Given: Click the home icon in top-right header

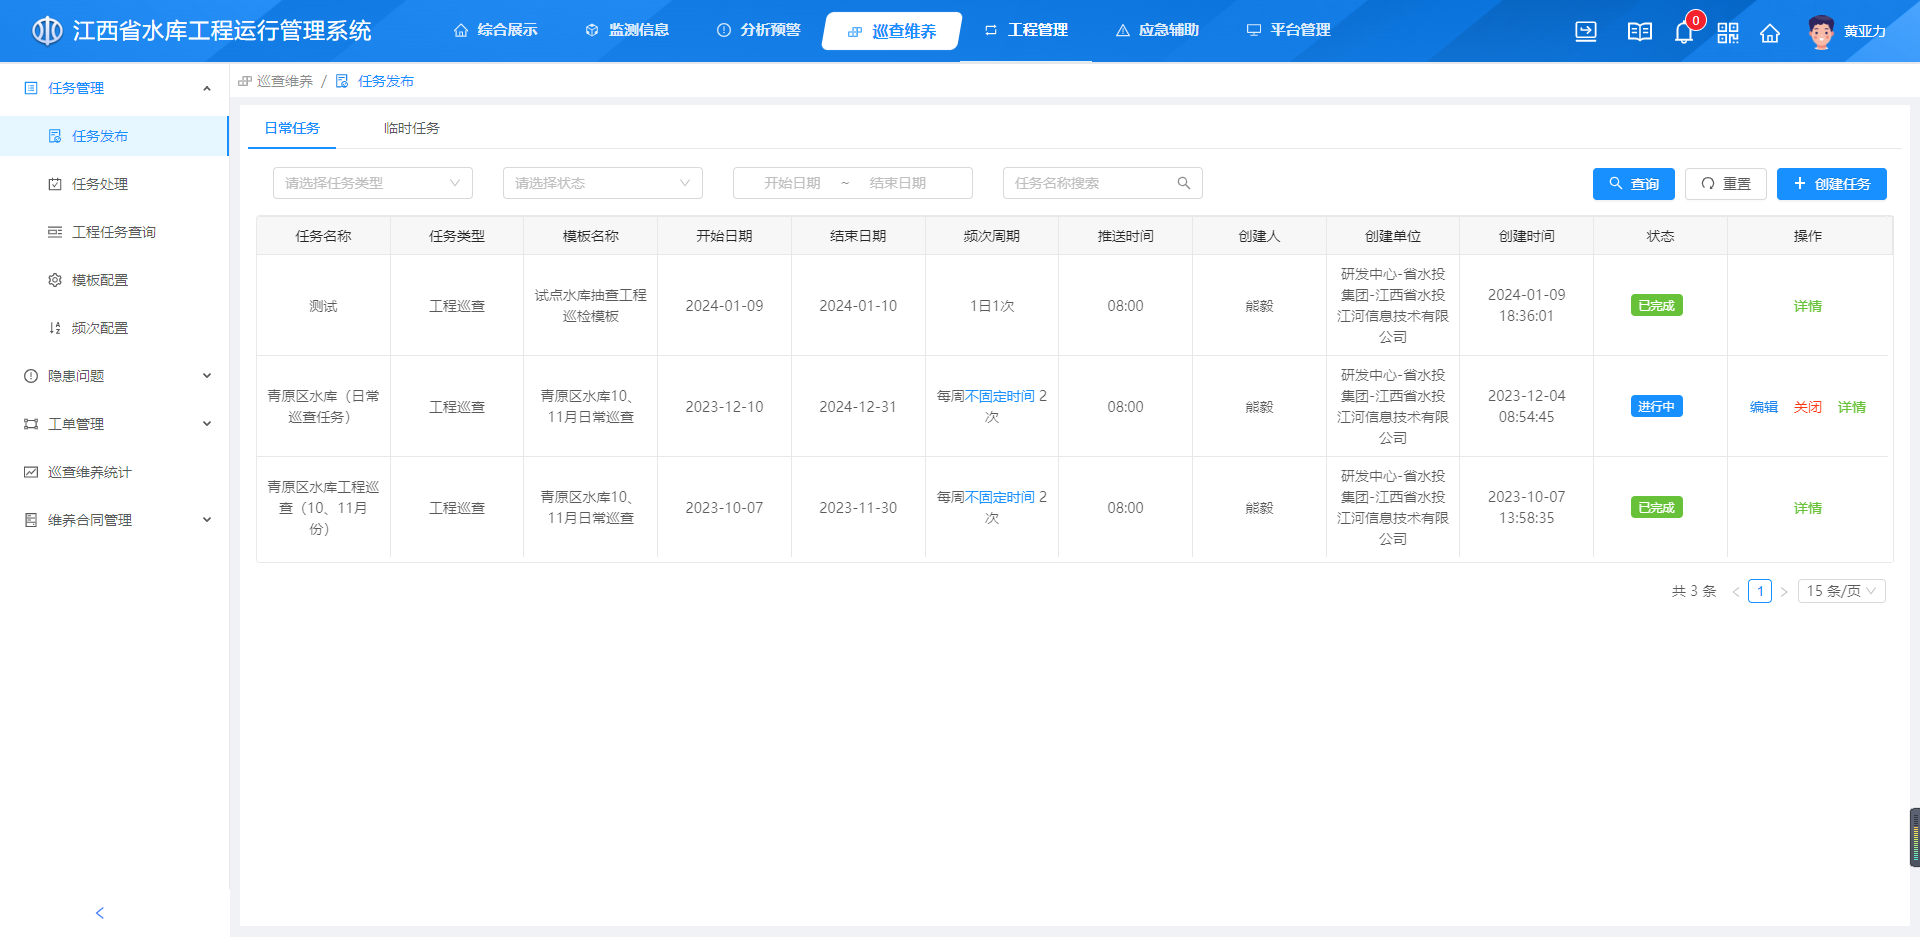Looking at the screenshot, I should tap(1770, 33).
